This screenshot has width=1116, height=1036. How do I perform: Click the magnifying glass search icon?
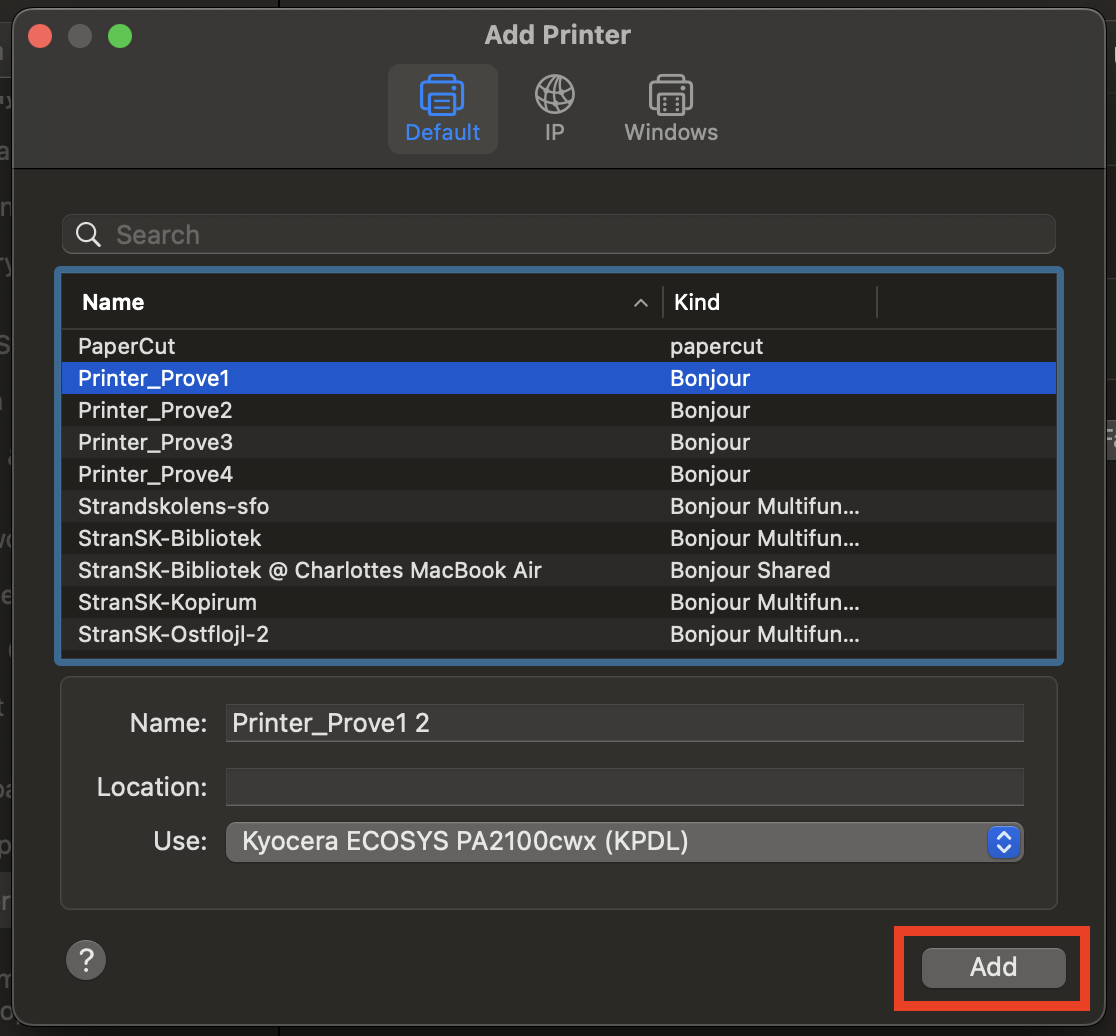(89, 235)
